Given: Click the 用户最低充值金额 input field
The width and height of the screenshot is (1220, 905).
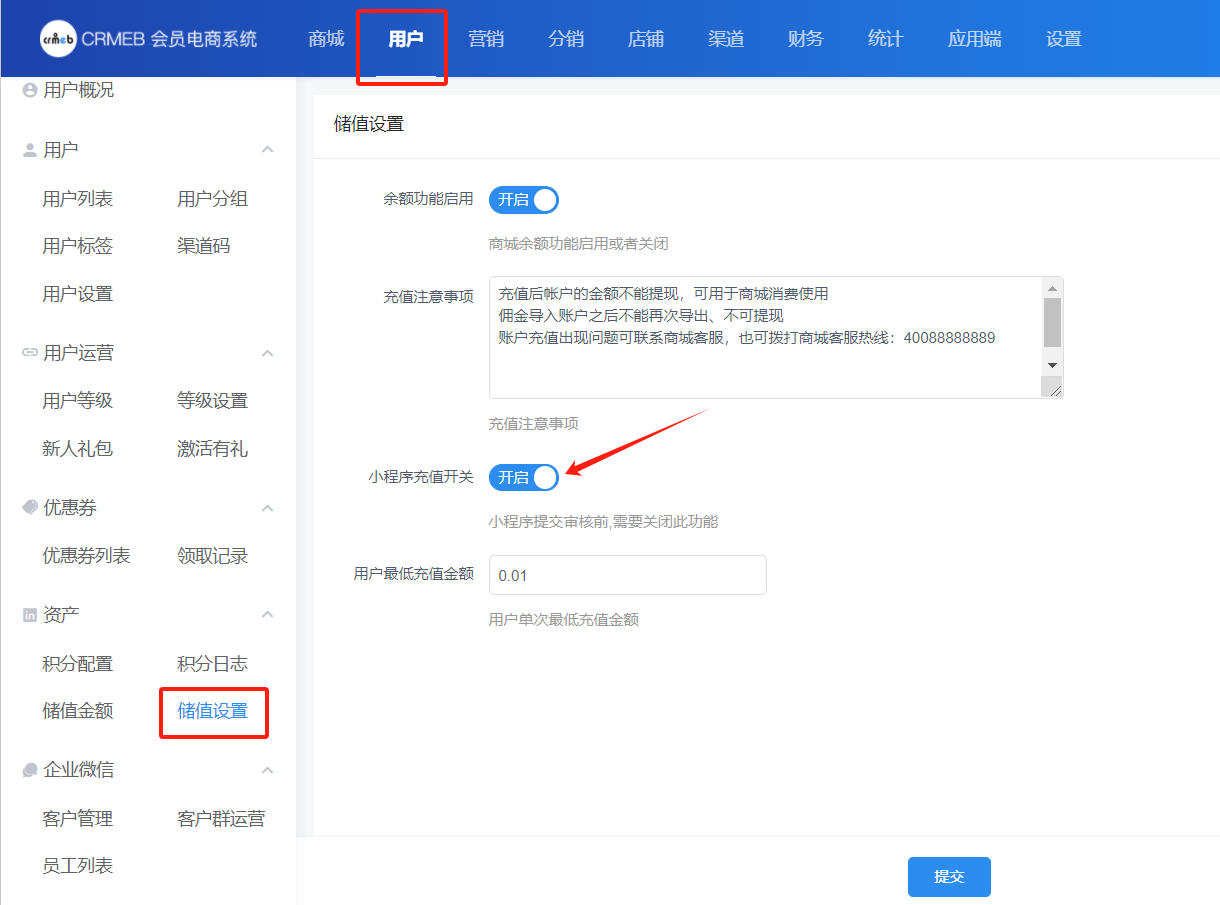Looking at the screenshot, I should 627,575.
